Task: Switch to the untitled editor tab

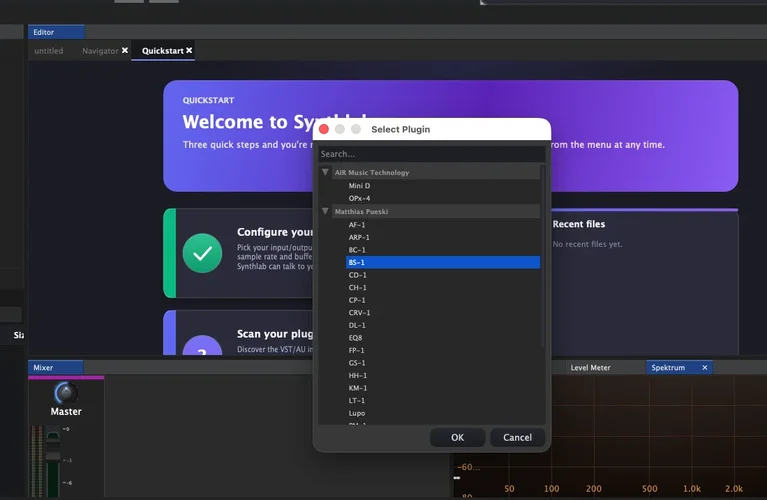Action: (x=48, y=51)
